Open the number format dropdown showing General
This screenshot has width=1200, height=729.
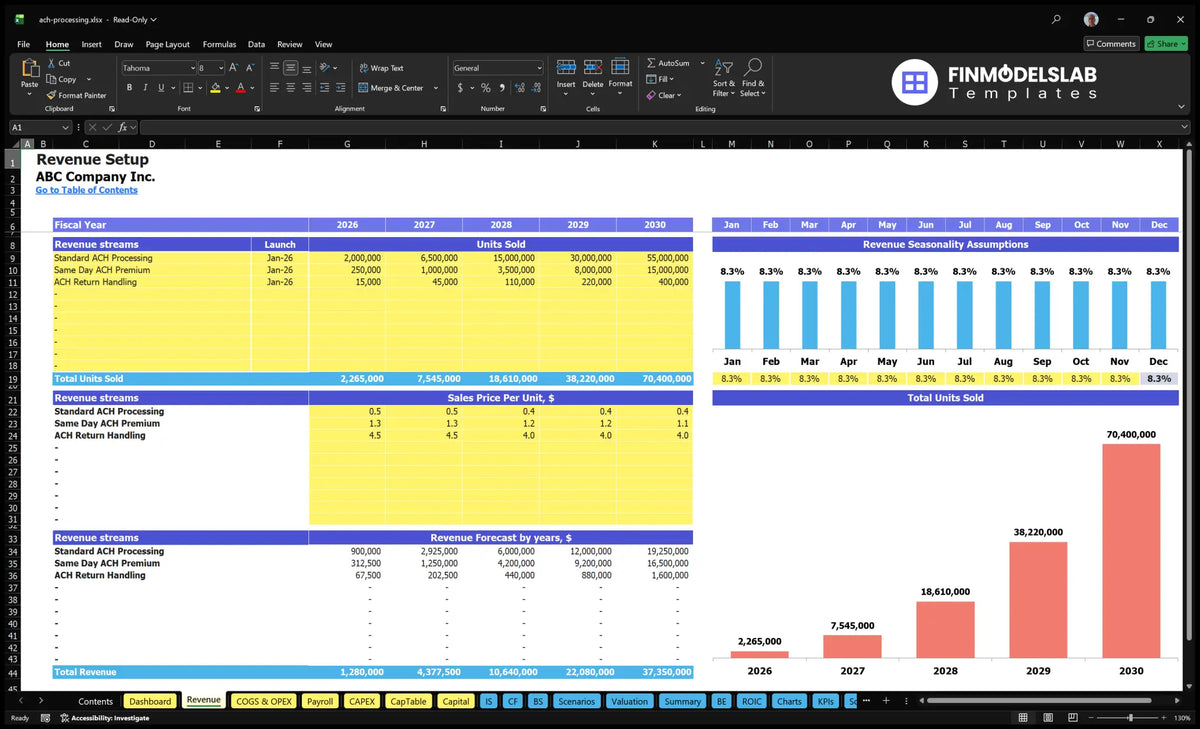(x=539, y=68)
